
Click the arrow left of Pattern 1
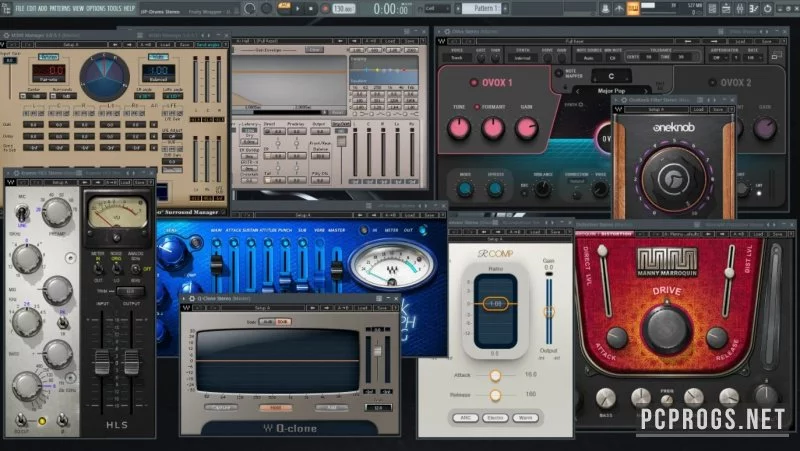tap(458, 9)
